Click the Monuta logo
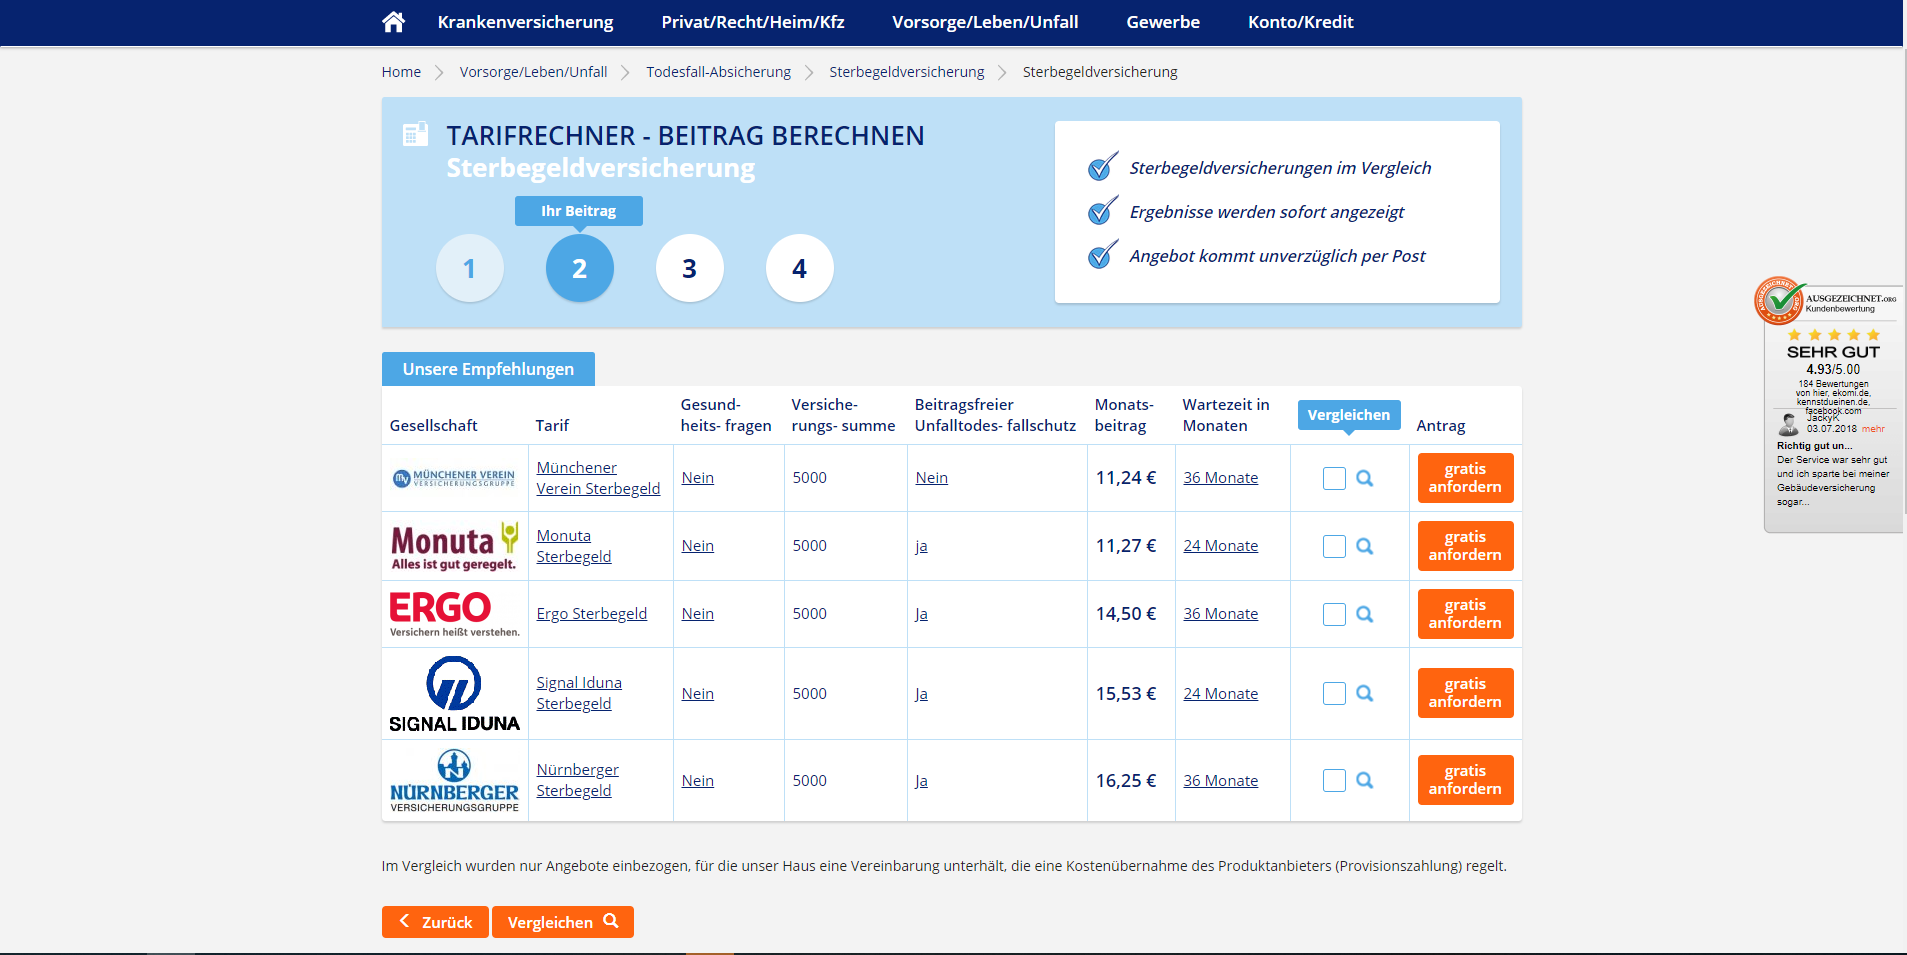1907x955 pixels. (x=454, y=546)
